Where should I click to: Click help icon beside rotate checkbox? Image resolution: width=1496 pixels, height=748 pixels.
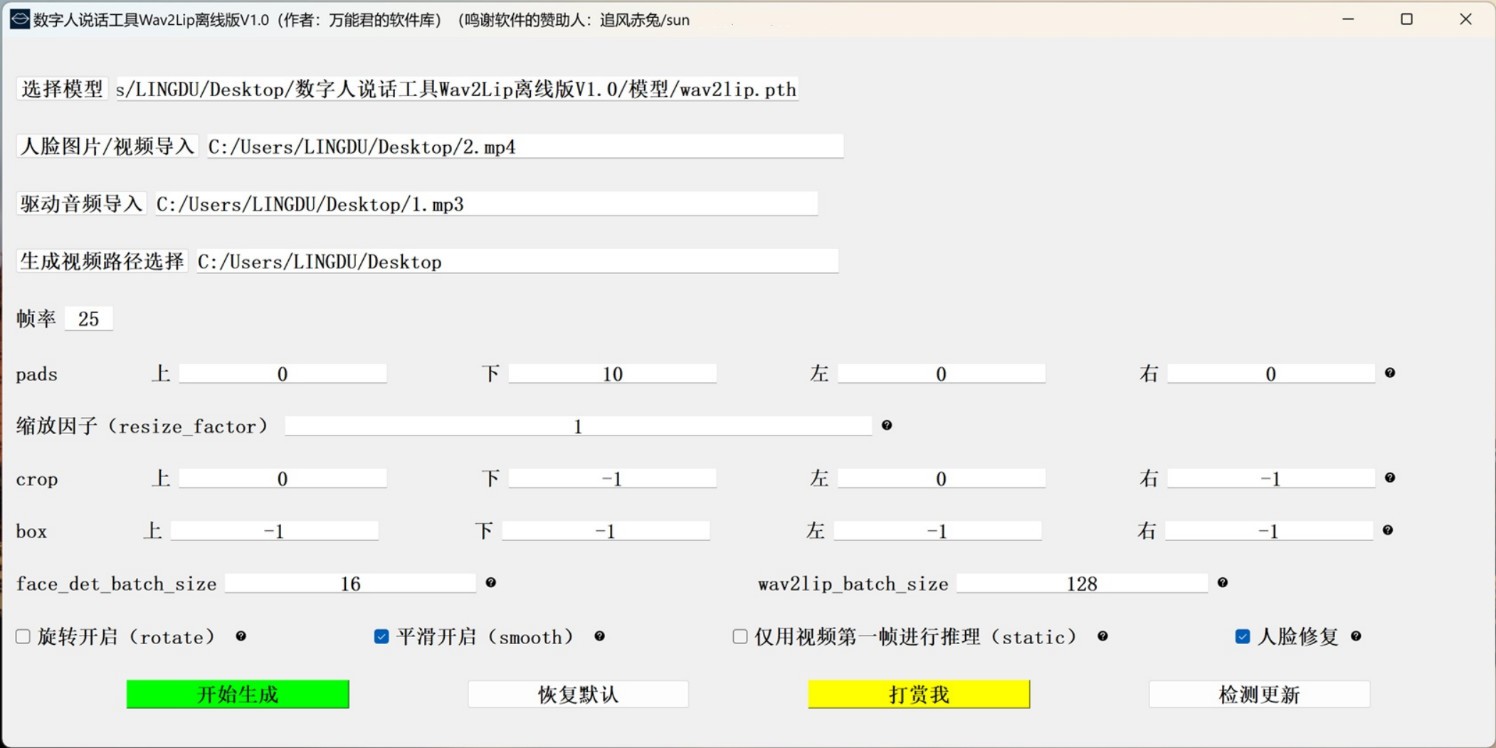coord(241,636)
